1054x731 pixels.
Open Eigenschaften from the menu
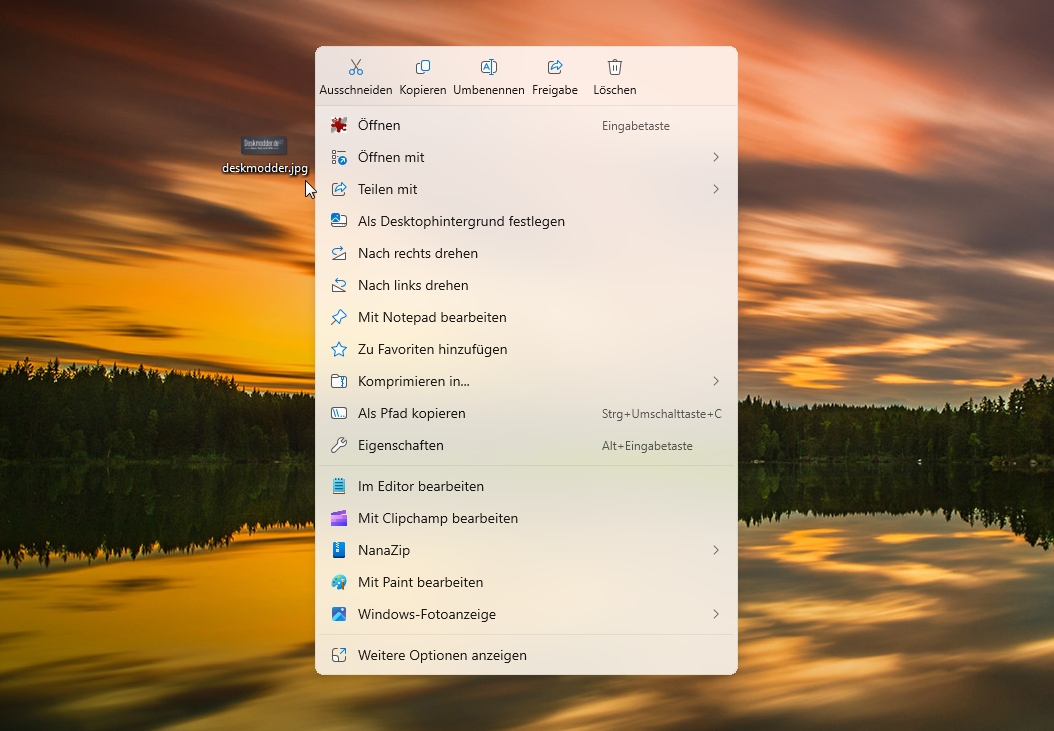click(526, 445)
